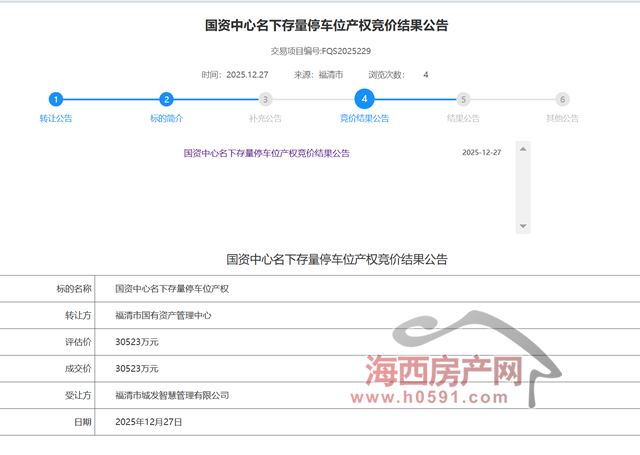The image size is (640, 455).
Task: Switch to the 标的简介 step tab
Action: [x=167, y=118]
